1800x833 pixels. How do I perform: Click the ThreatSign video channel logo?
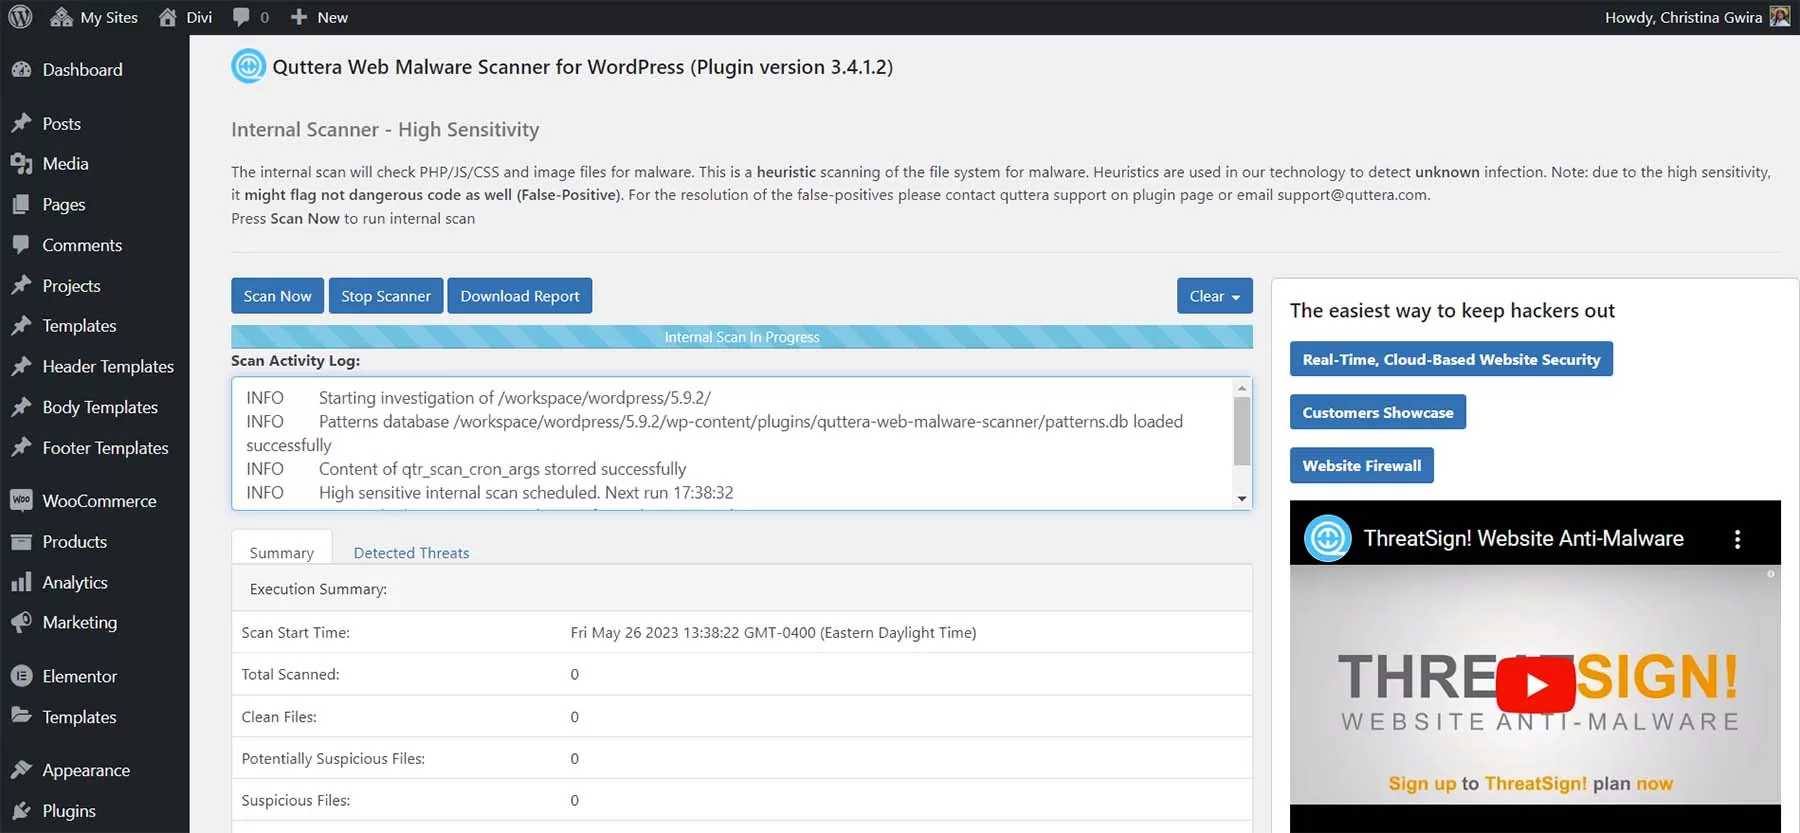pyautogui.click(x=1328, y=539)
